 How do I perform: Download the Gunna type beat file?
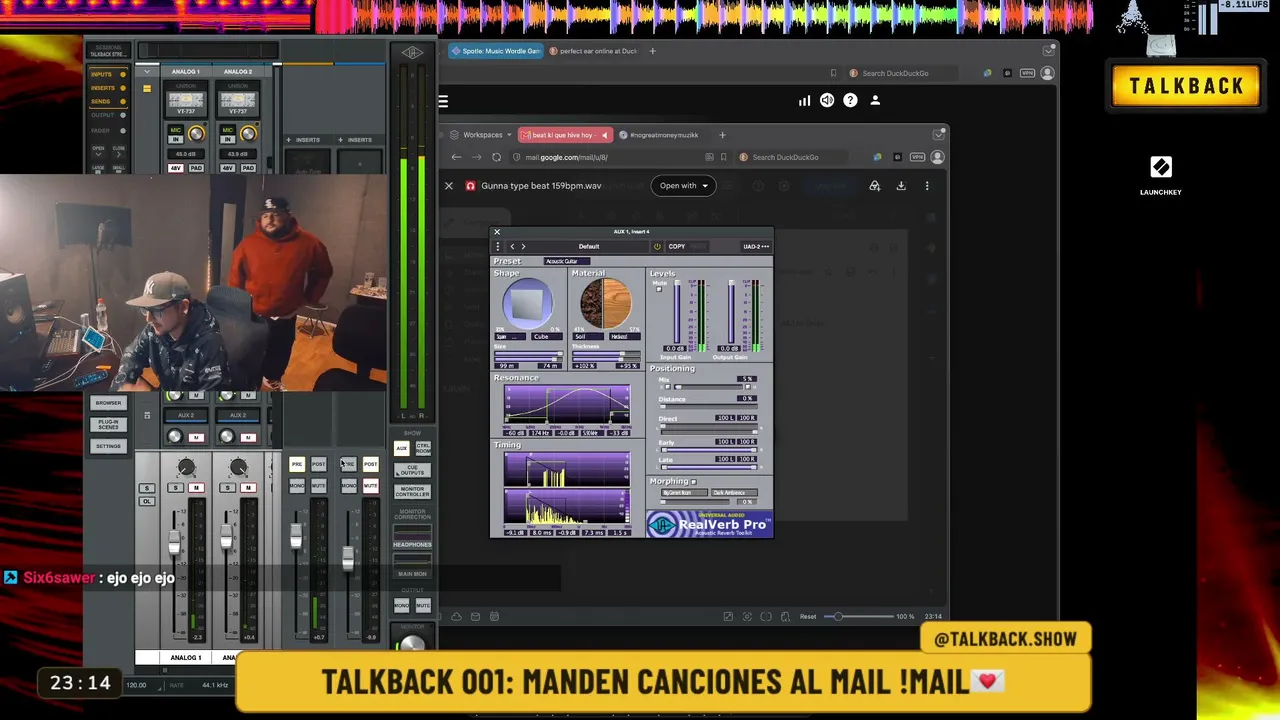point(901,186)
